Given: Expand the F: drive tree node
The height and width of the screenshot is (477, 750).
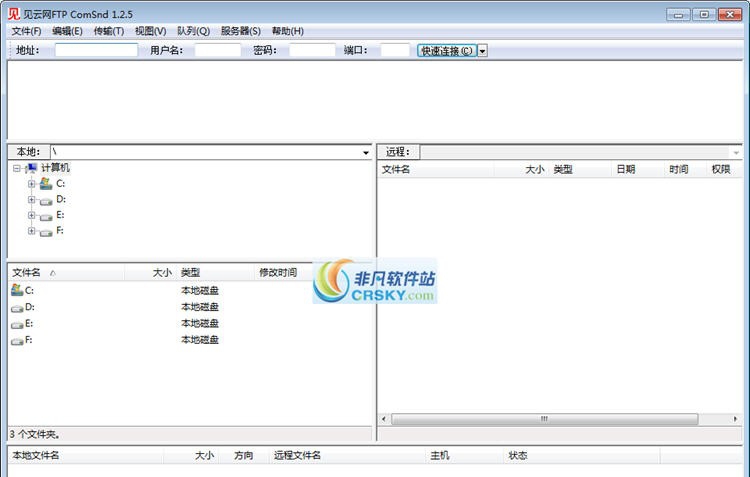Looking at the screenshot, I should (32, 231).
